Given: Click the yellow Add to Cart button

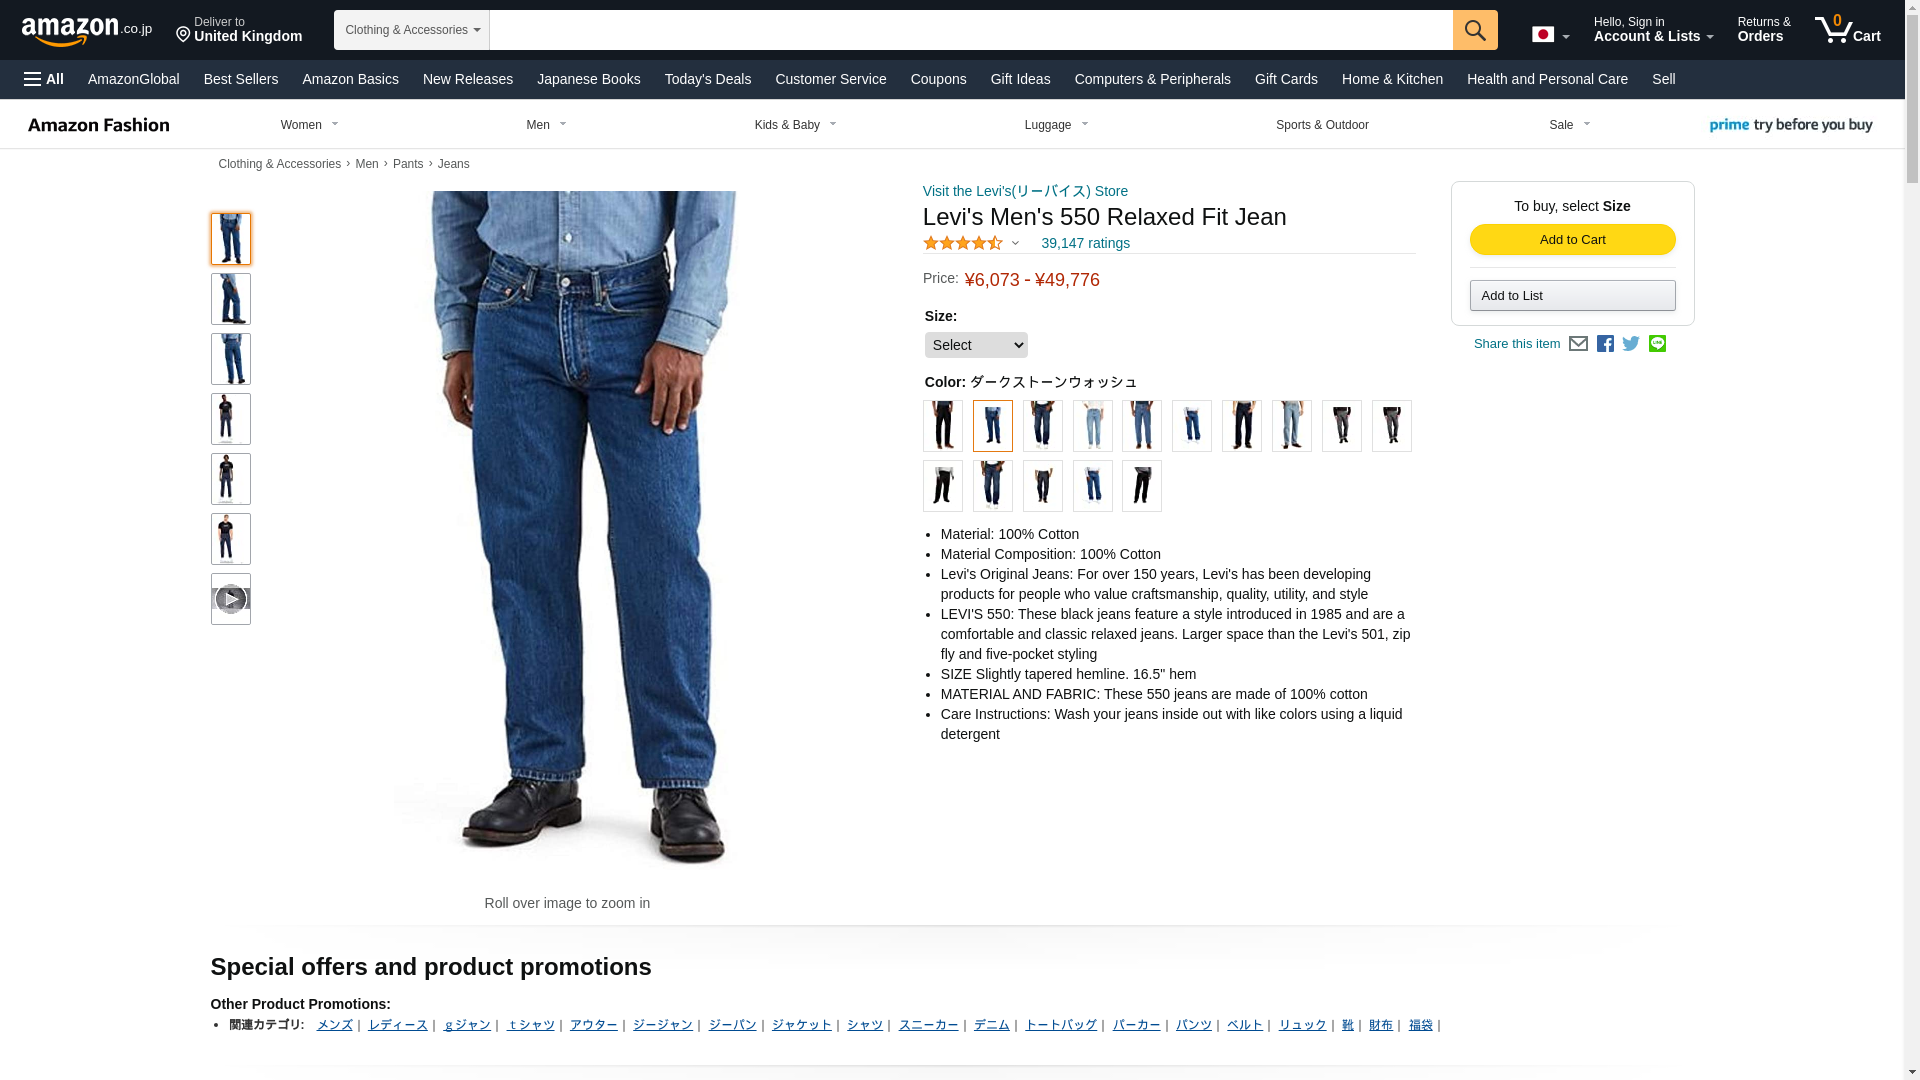Looking at the screenshot, I should pyautogui.click(x=1572, y=240).
